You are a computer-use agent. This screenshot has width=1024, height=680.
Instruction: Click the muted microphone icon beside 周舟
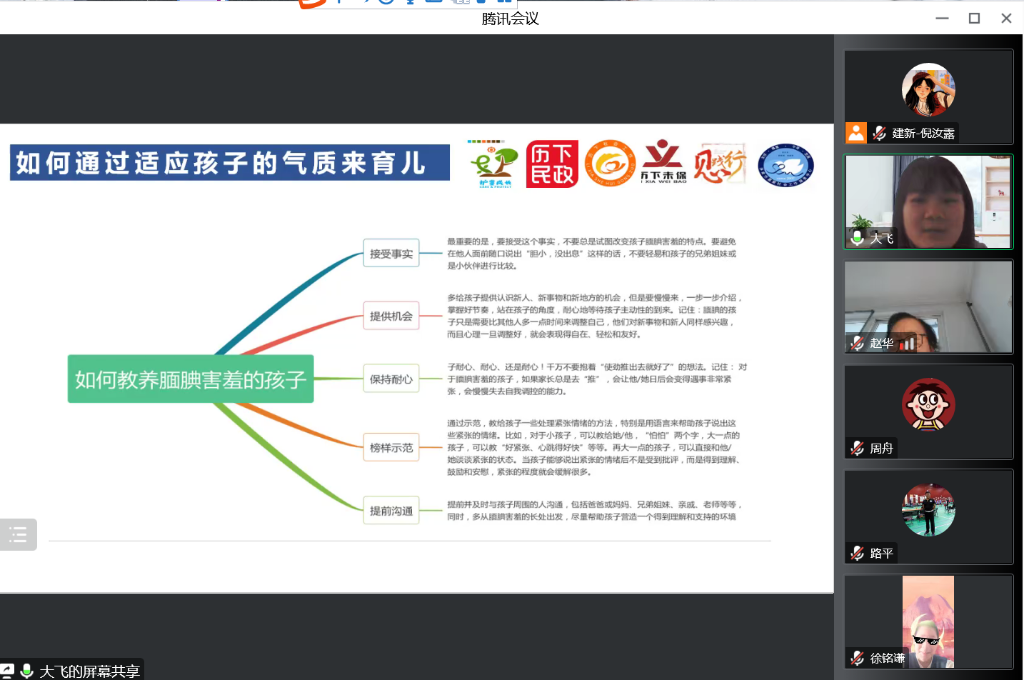point(857,448)
